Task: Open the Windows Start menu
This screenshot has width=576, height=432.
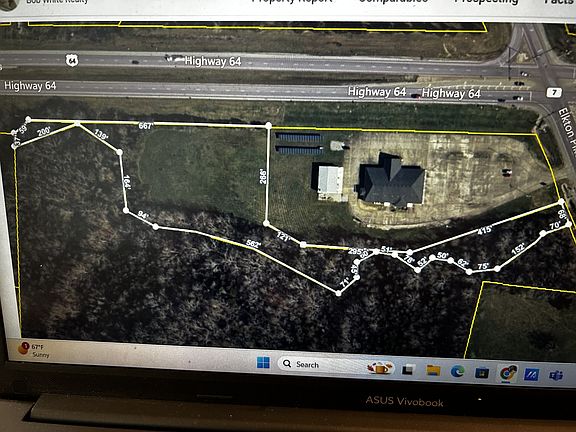Action: click(x=263, y=362)
